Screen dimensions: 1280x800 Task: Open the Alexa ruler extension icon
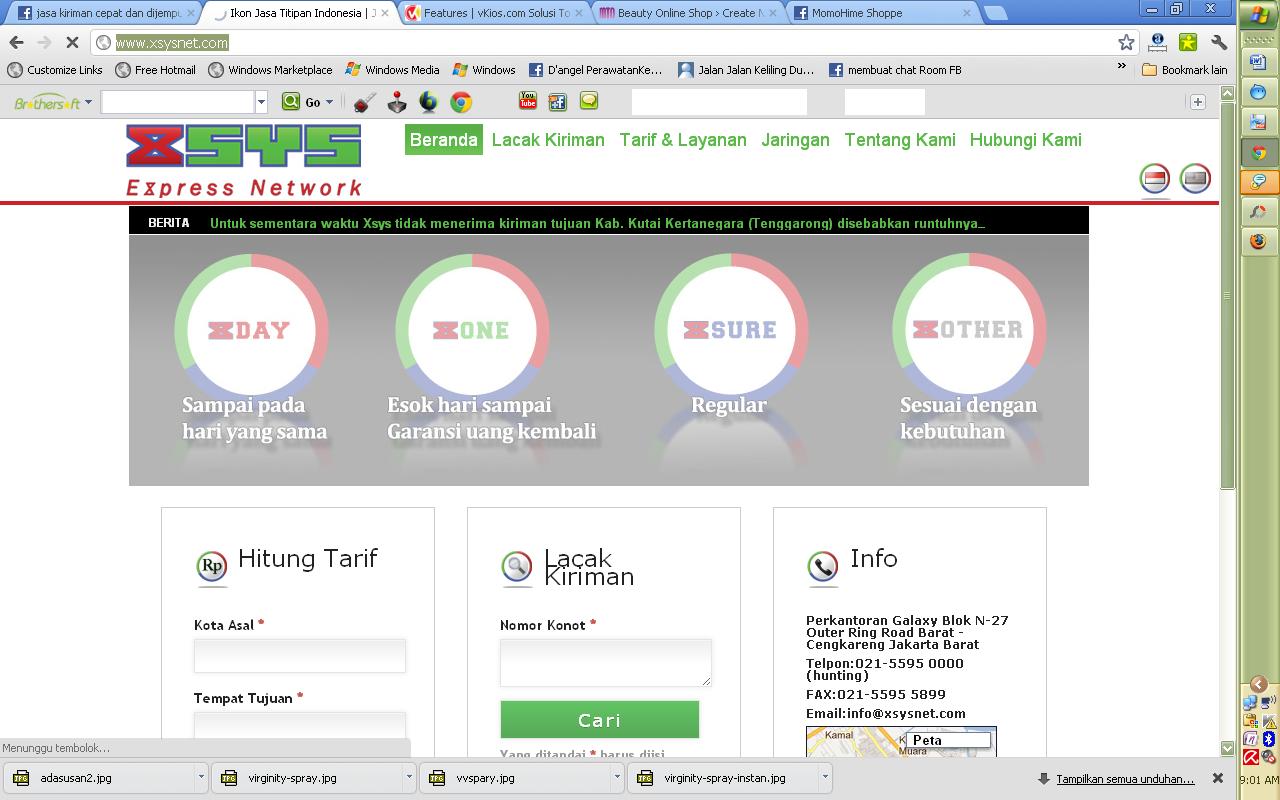coord(1157,42)
